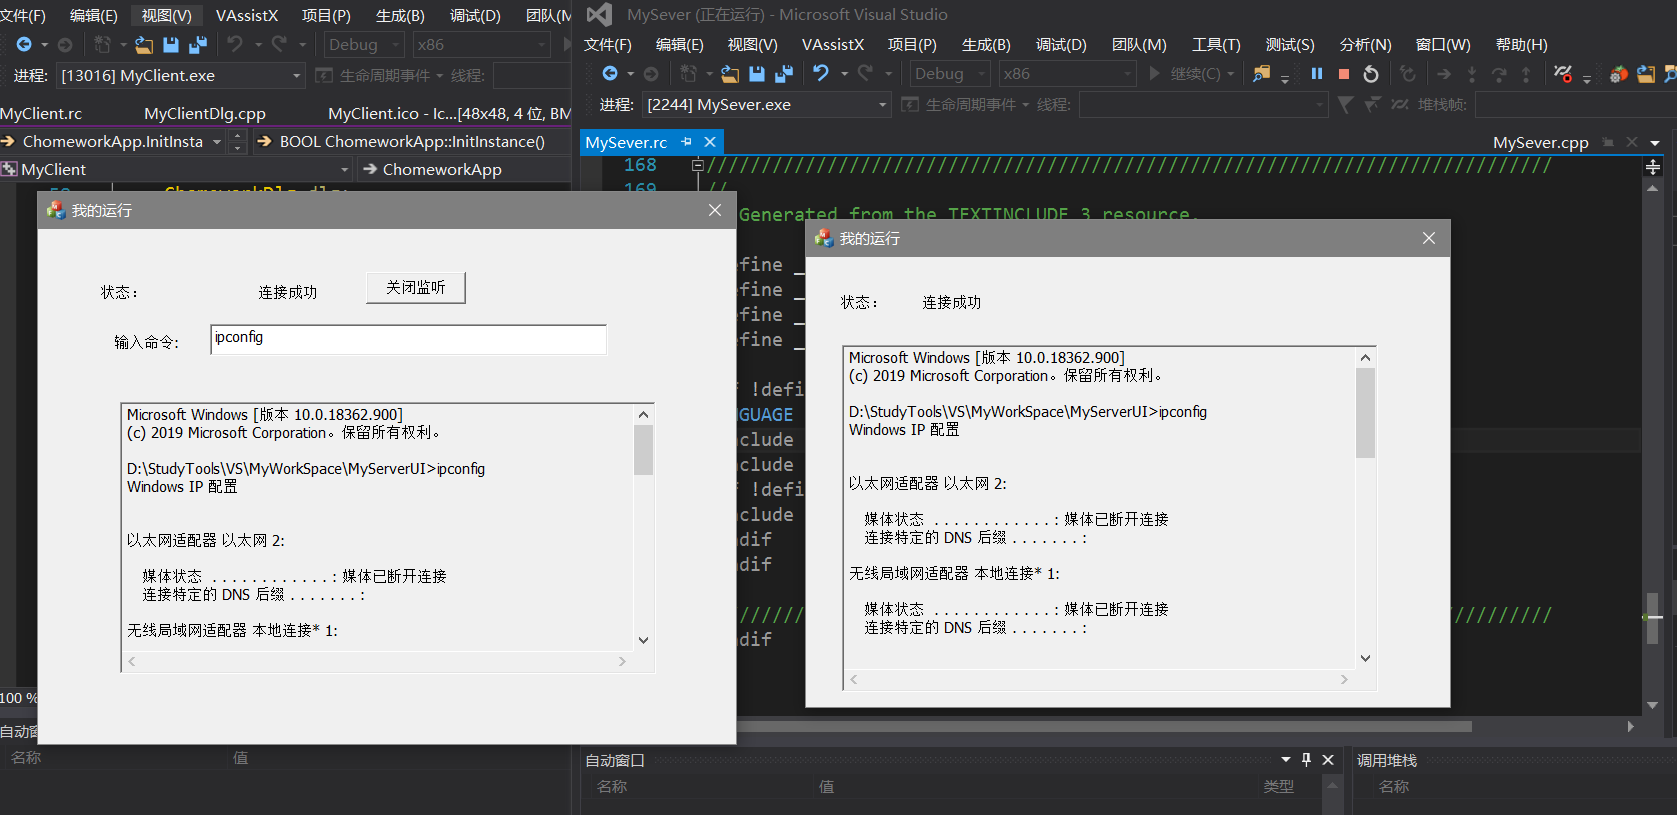This screenshot has width=1677, height=815.
Task: Undo last action in MySever window
Action: [x=821, y=74]
